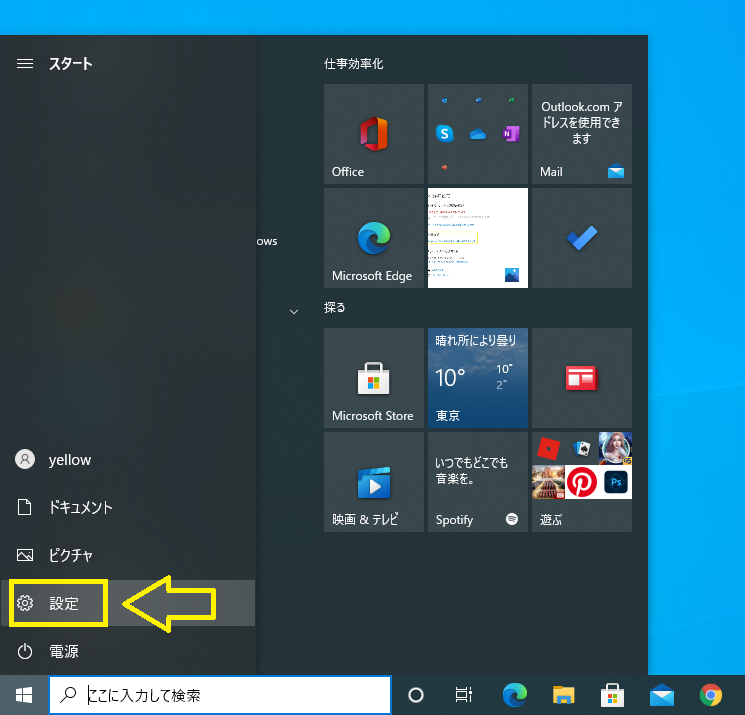The image size is (745, 715).
Task: Focus the ここに入力して検索 search box
Action: point(220,695)
